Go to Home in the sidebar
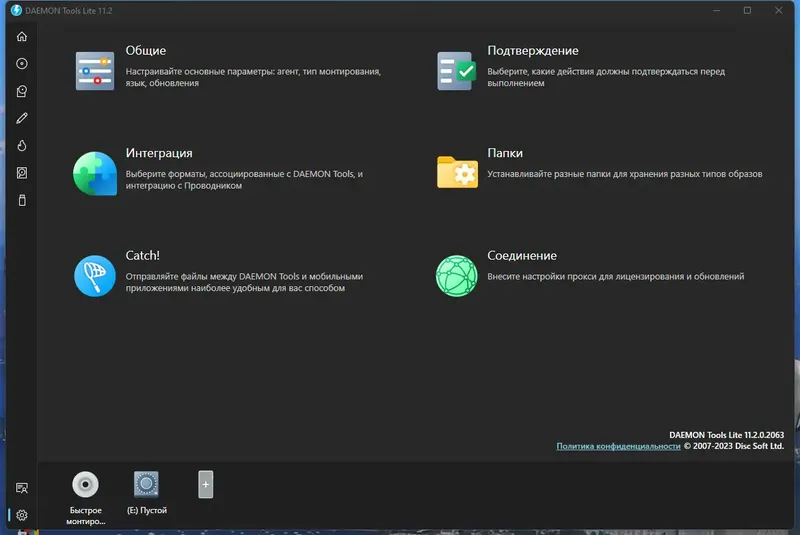Screen dimensions: 800x535 (21, 37)
